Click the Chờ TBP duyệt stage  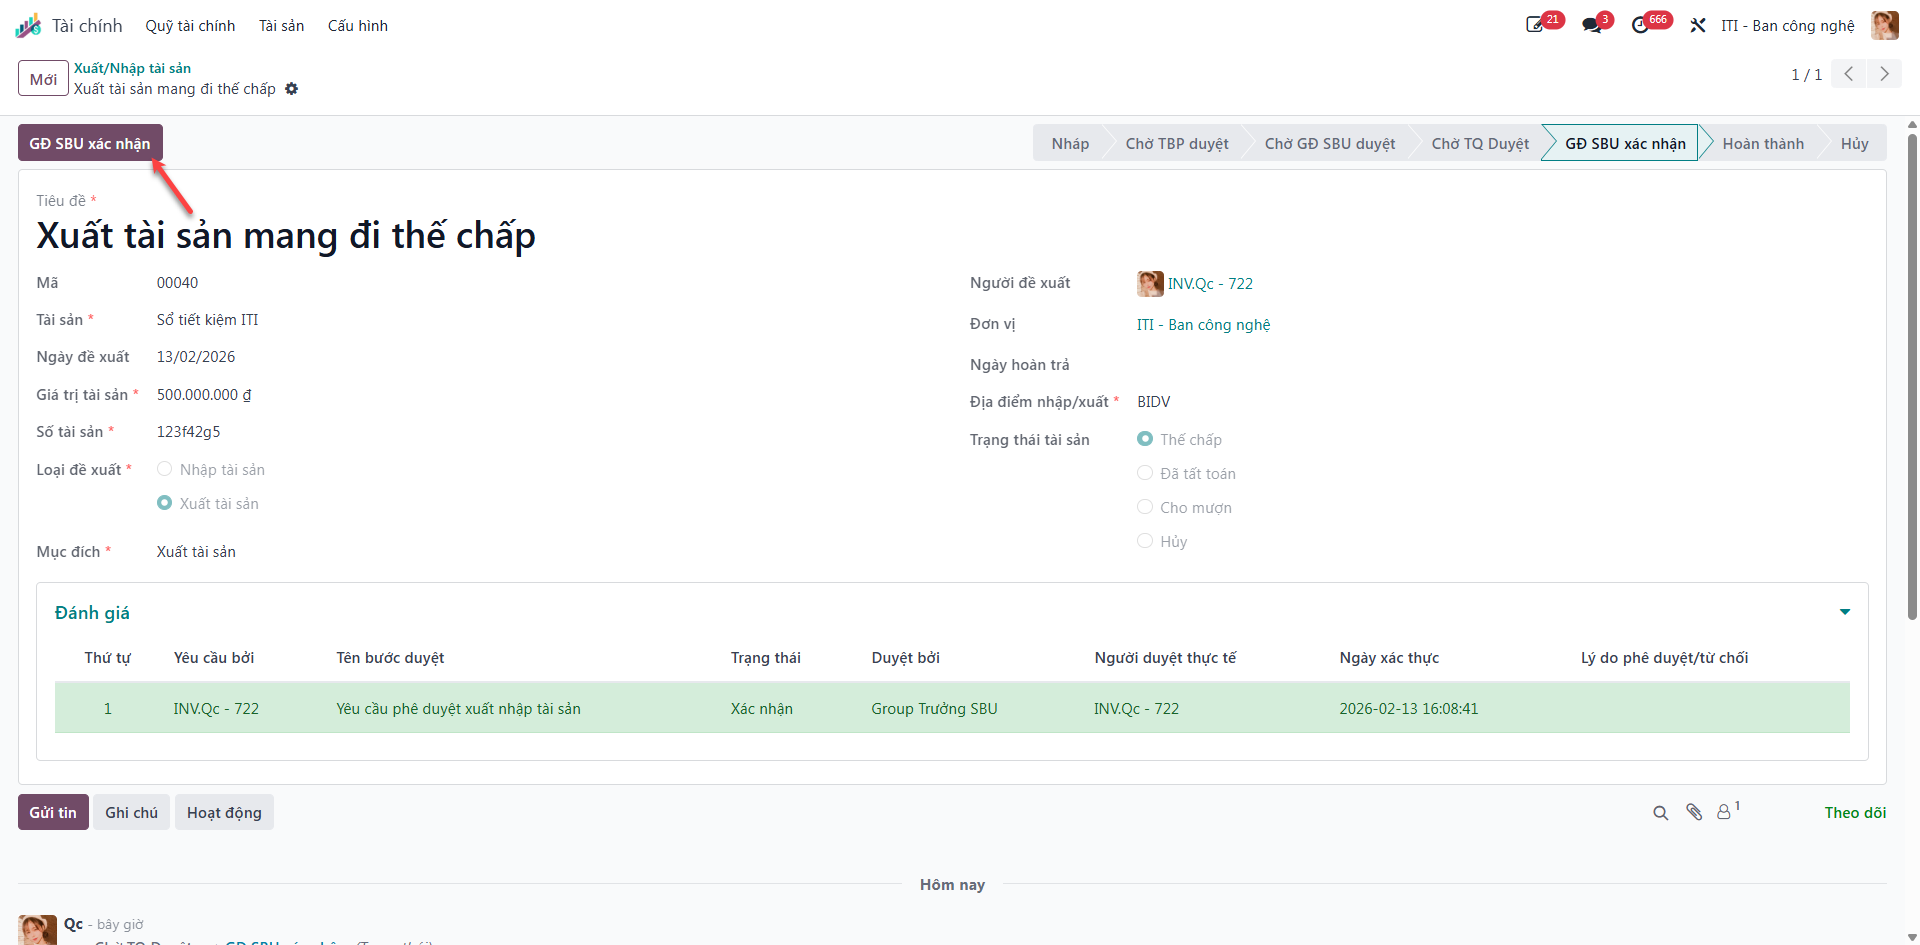pos(1177,143)
